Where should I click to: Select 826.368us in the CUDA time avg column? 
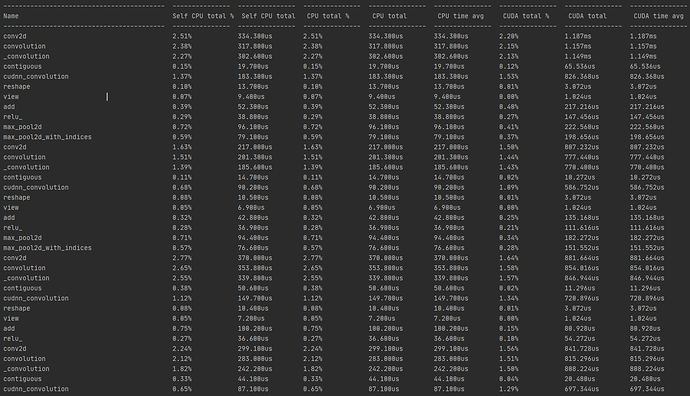click(647, 77)
